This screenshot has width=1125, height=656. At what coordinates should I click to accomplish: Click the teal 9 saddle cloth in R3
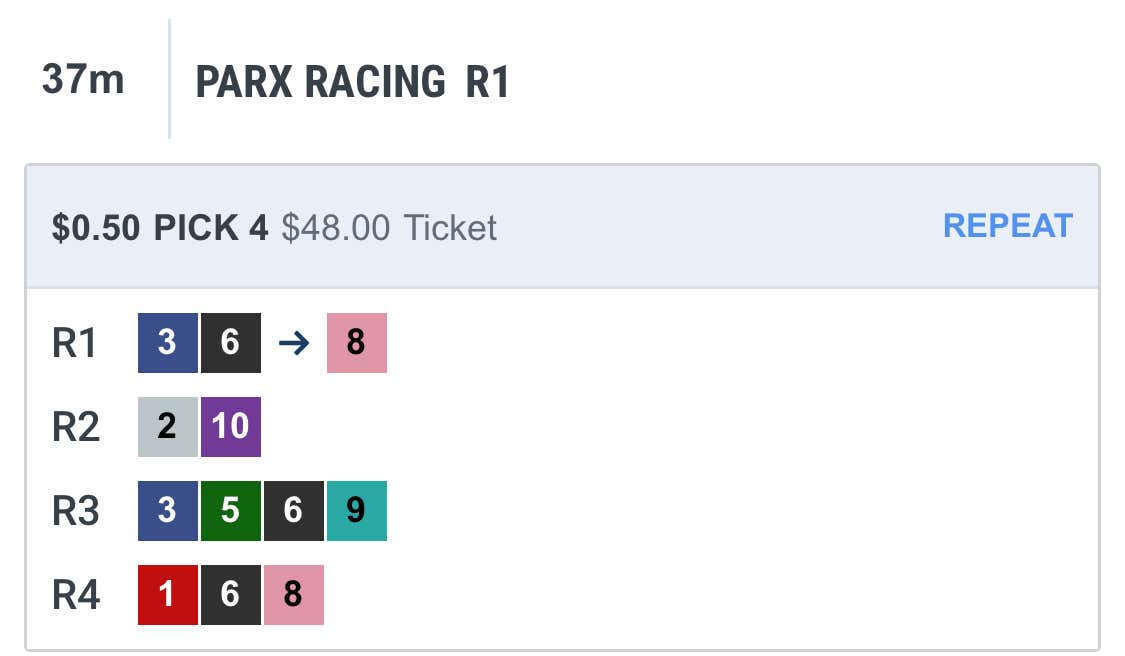[356, 511]
